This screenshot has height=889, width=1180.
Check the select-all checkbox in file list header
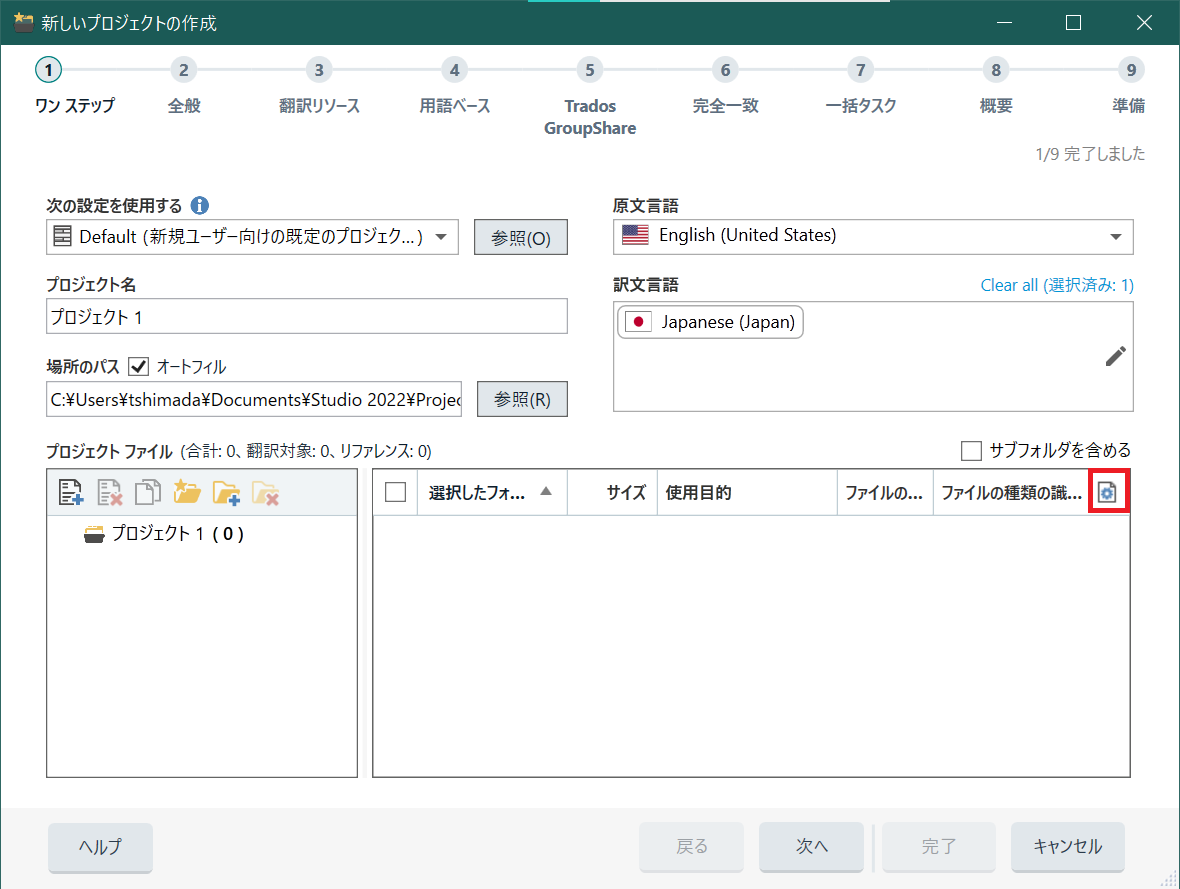[x=395, y=492]
